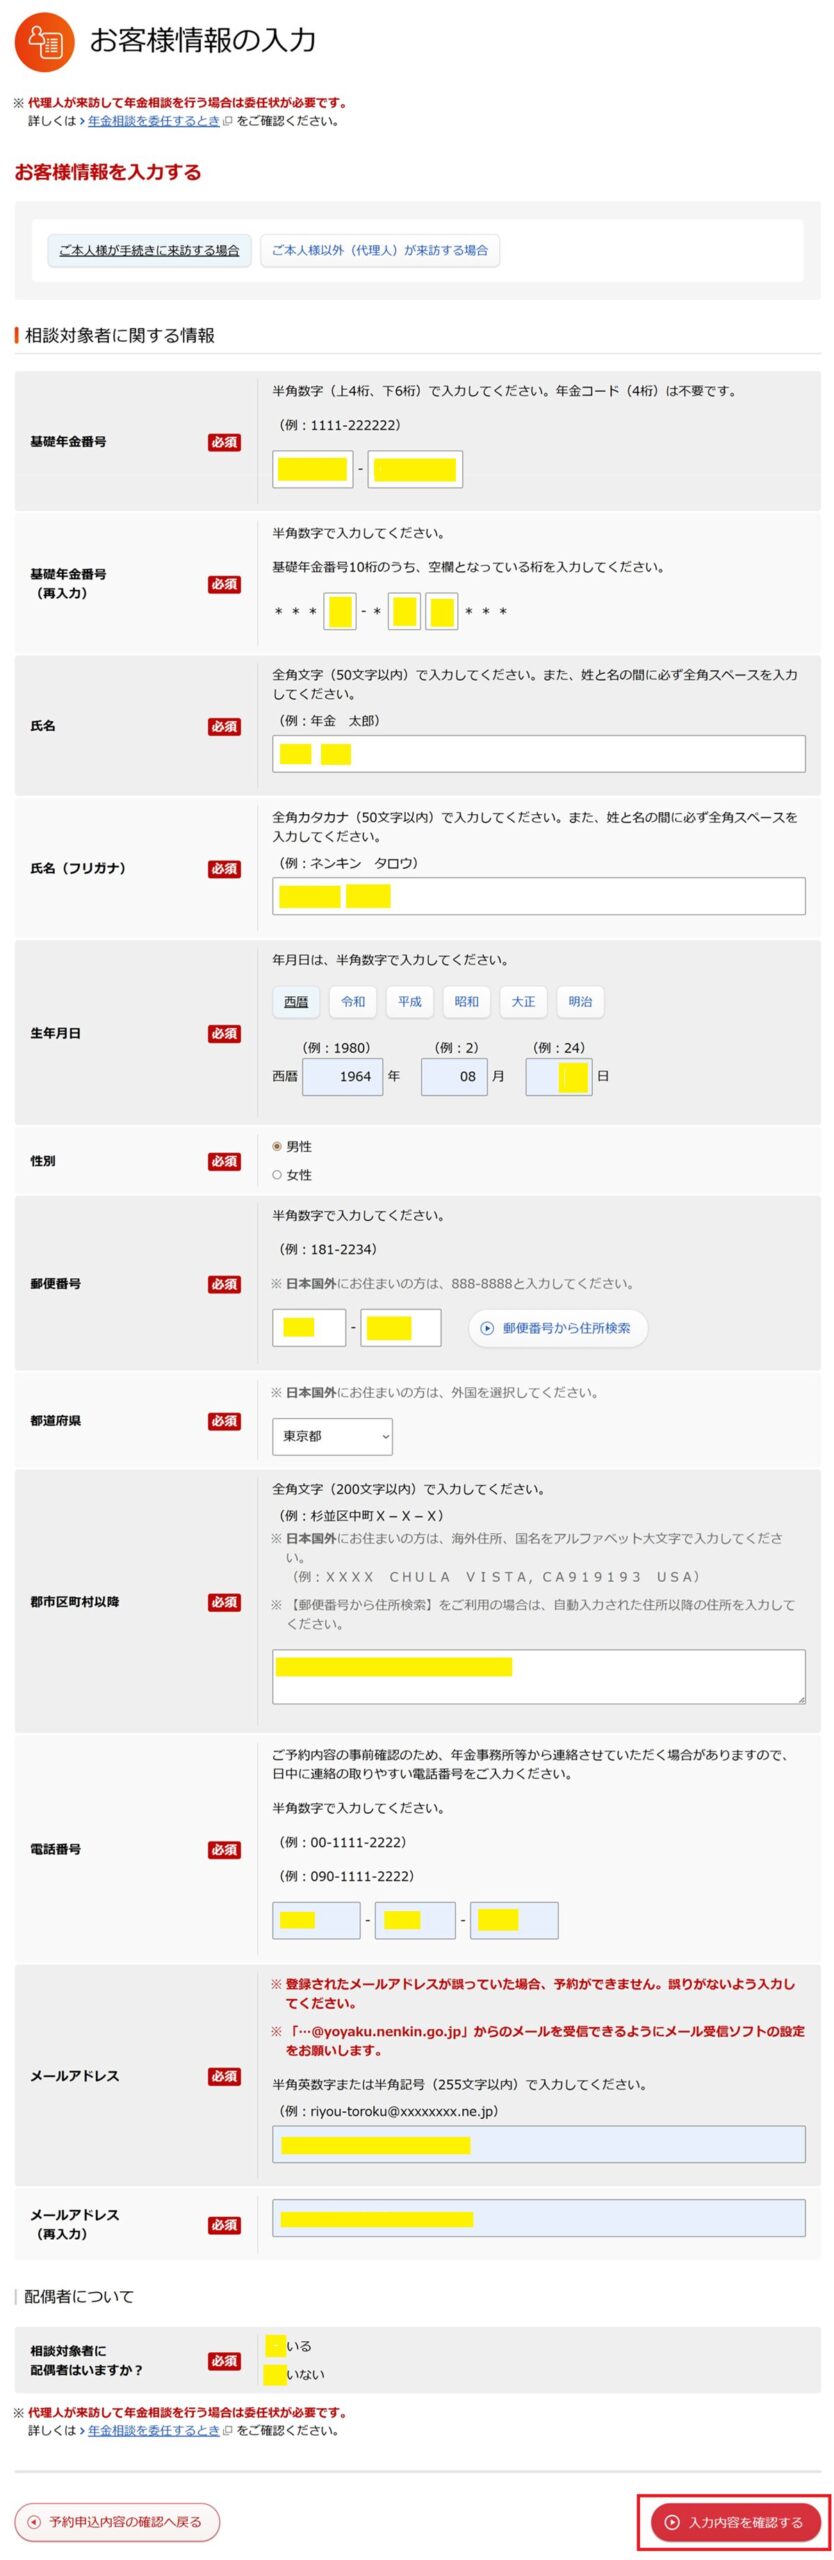Viewport: 834px width, 2560px height.
Task: Select 昭和 calendar era button
Action: click(x=466, y=1001)
